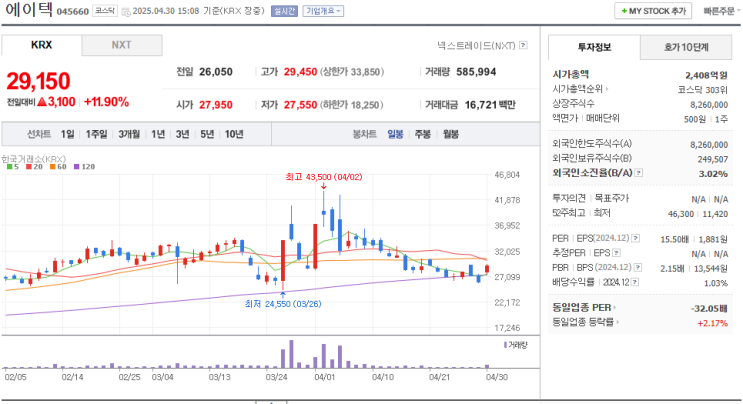Show the 10년 line chart
The width and height of the screenshot is (743, 404).
coord(234,135)
